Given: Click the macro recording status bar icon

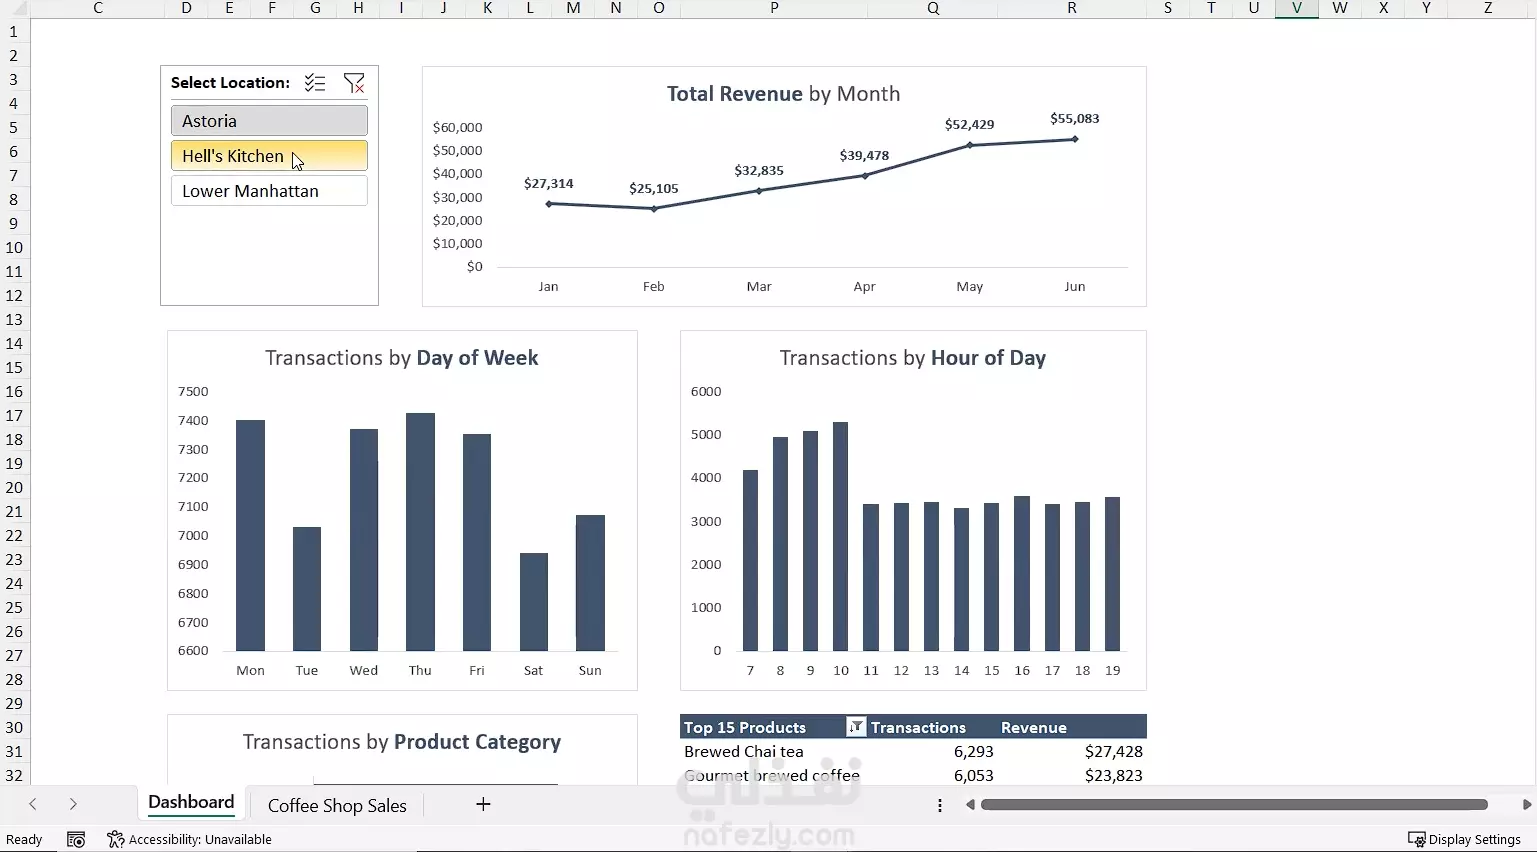Looking at the screenshot, I should pyautogui.click(x=76, y=839).
